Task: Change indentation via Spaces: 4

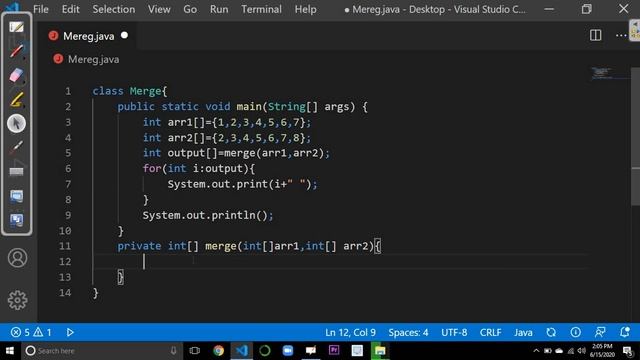Action: (408, 332)
